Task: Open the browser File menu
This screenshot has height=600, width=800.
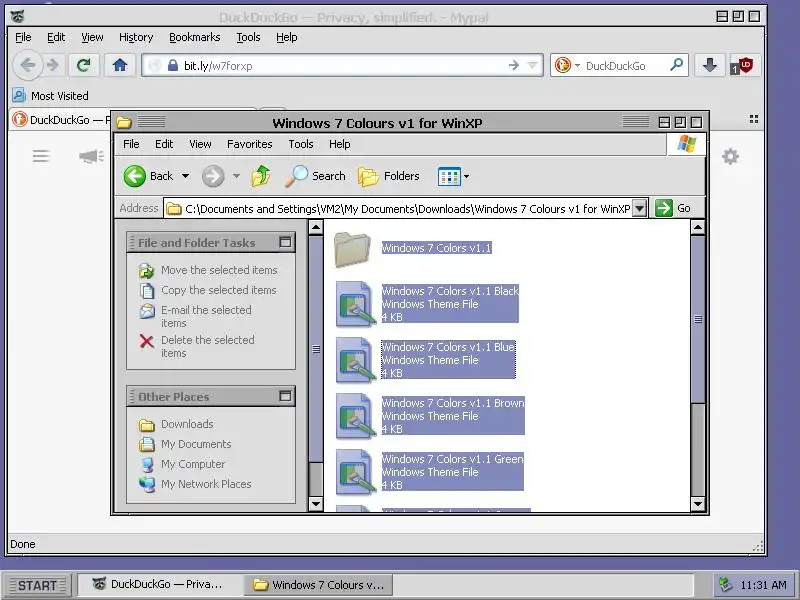Action: (23, 37)
